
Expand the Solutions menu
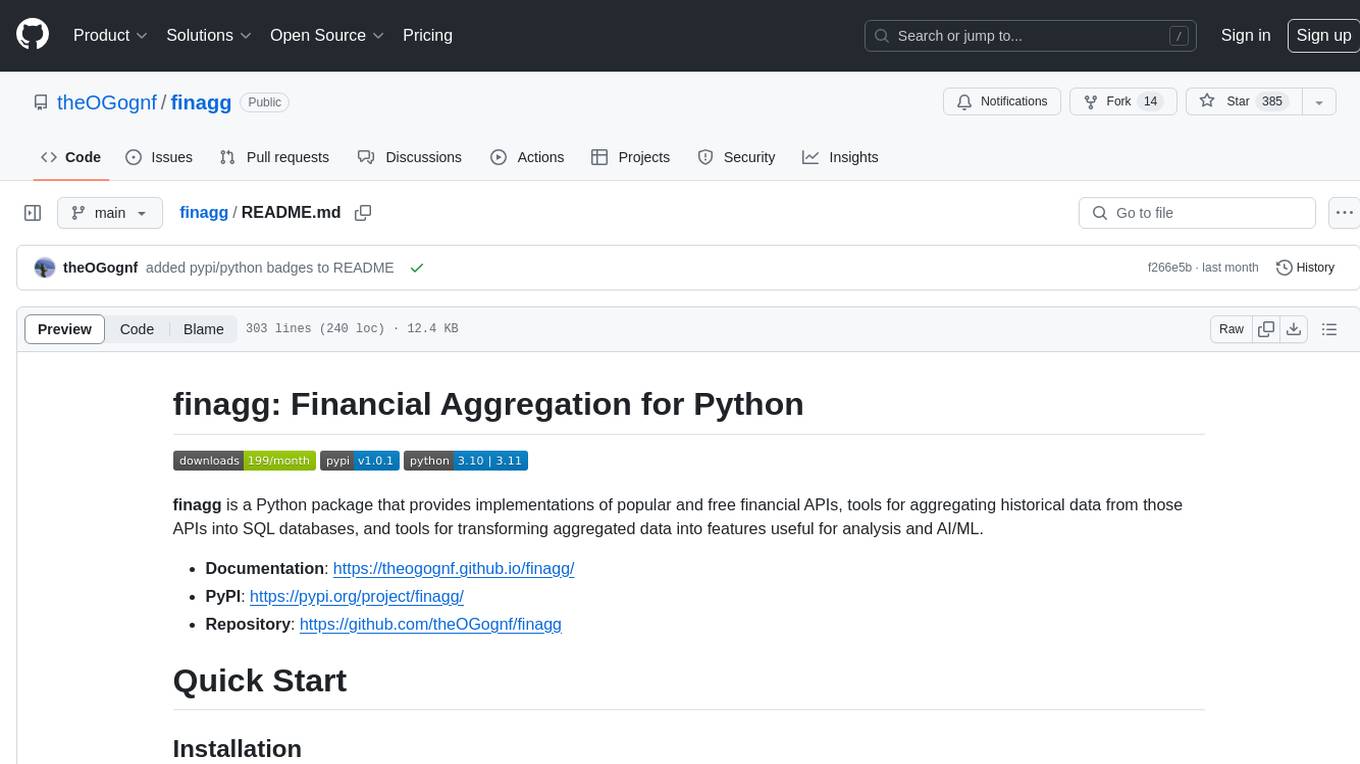208,35
